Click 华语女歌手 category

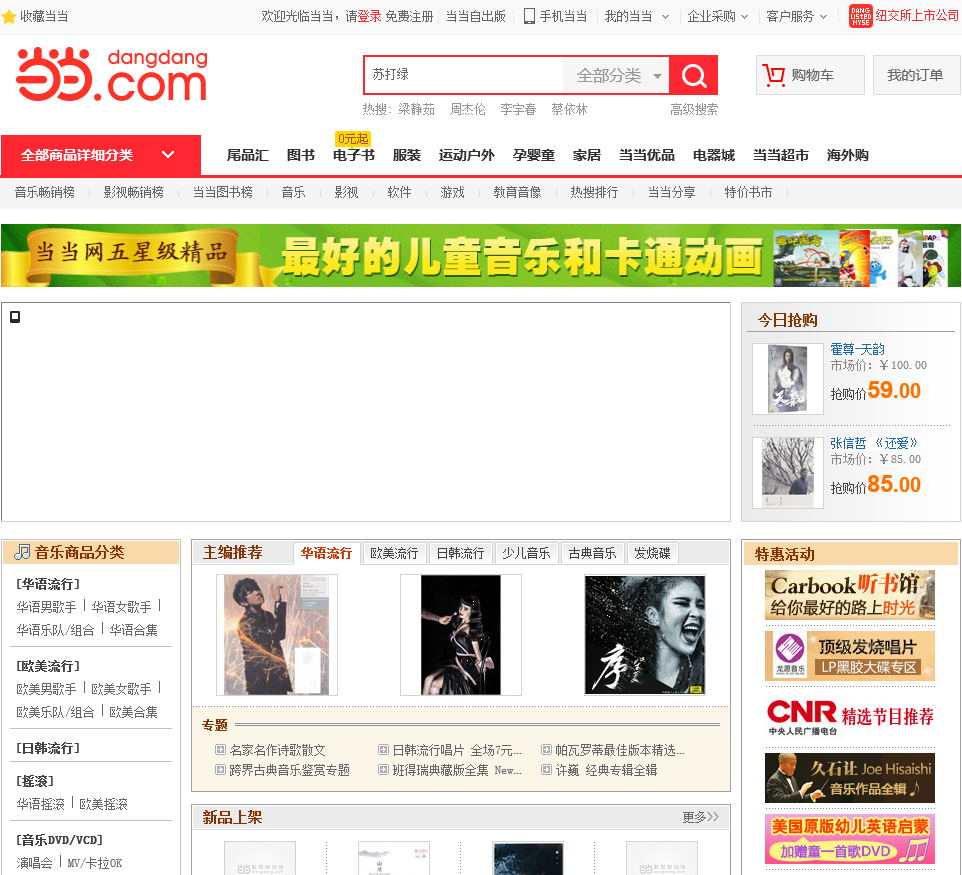[x=121, y=607]
